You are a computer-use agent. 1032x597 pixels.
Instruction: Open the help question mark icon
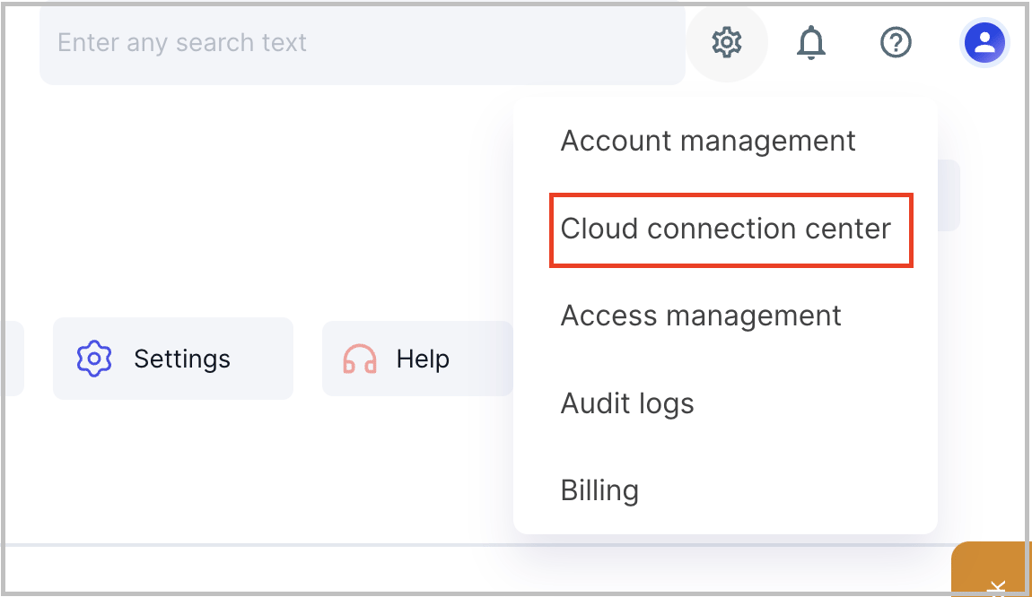coord(896,42)
